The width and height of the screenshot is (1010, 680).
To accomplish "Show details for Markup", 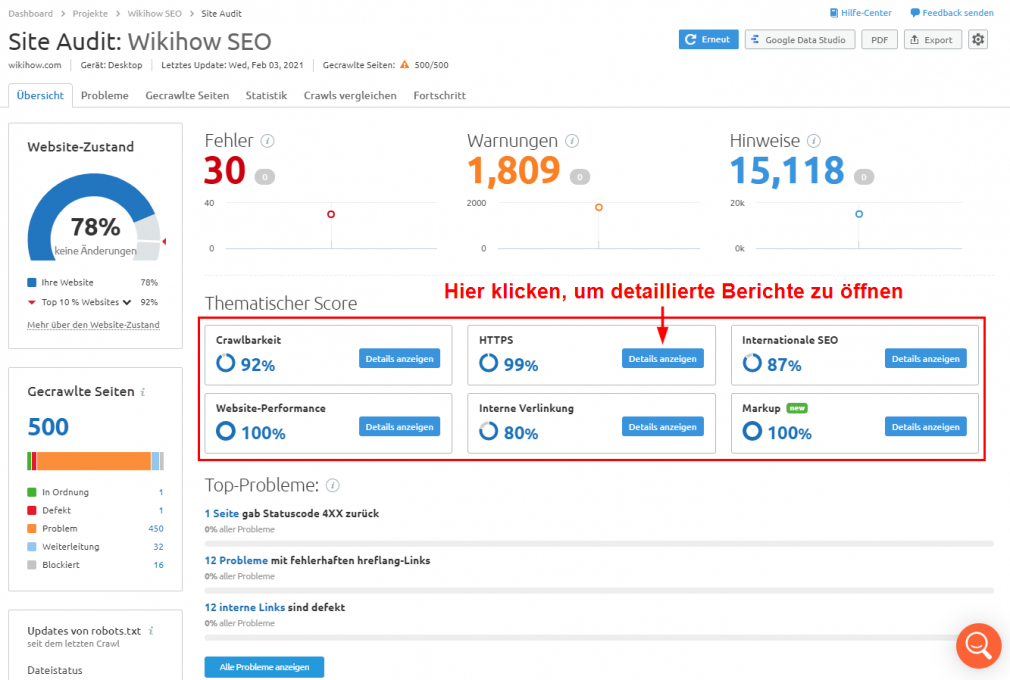I will click(926, 427).
